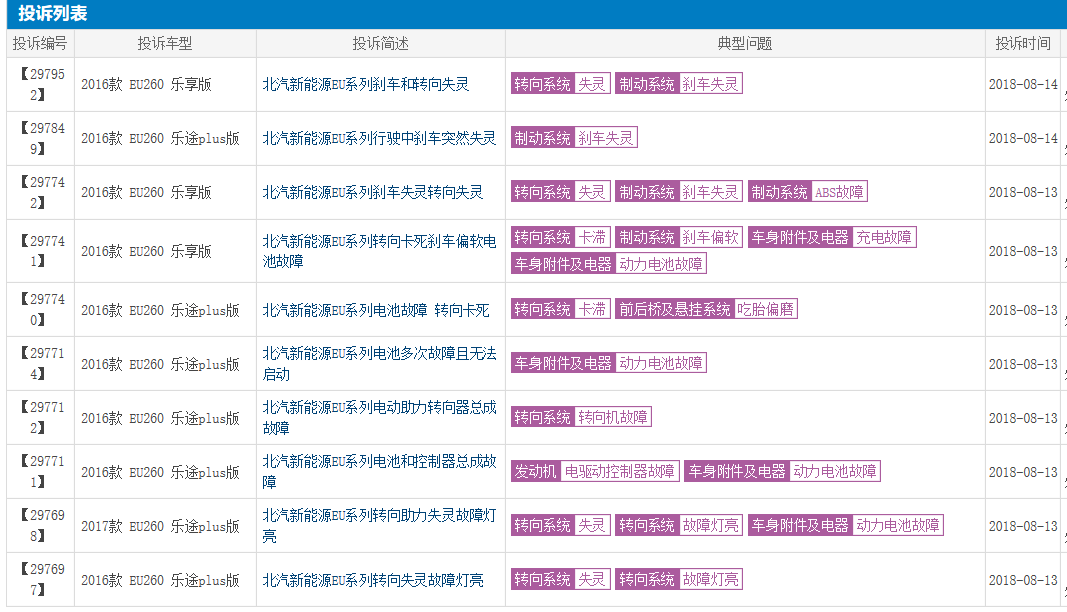Click the 投诉车型 column header

tap(165, 44)
